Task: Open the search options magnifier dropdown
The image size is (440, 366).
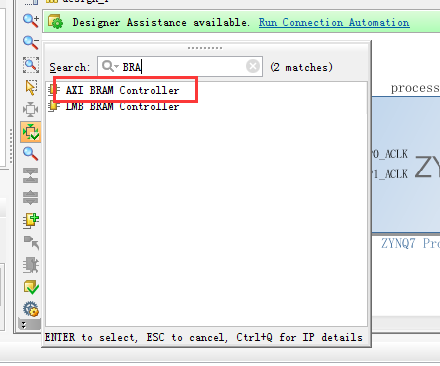Action: (110, 66)
